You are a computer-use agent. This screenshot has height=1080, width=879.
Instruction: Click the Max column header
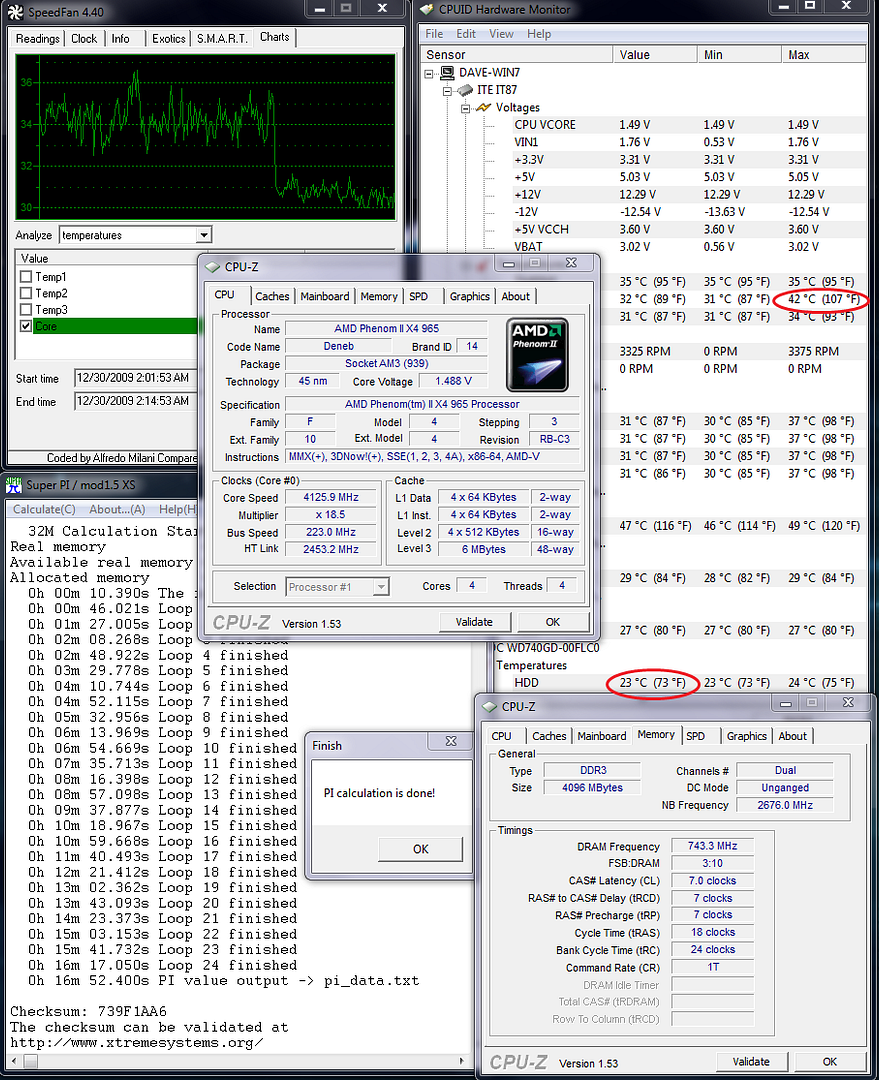click(824, 55)
